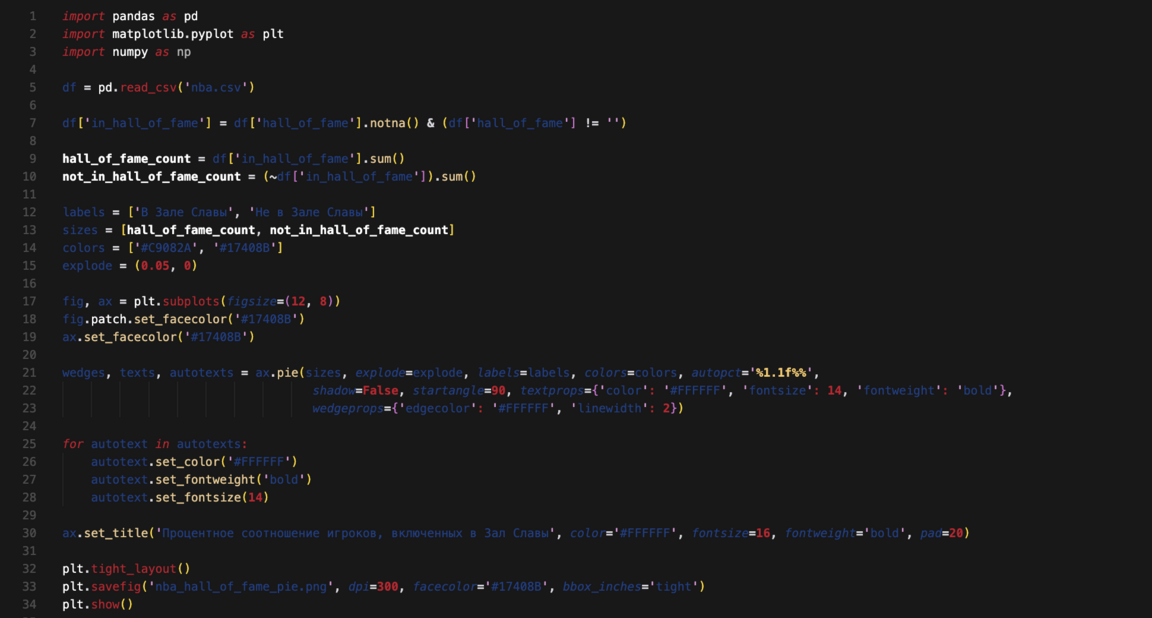1152x618 pixels.
Task: Click the value 0.05 in explode tuple
Action: click(155, 266)
